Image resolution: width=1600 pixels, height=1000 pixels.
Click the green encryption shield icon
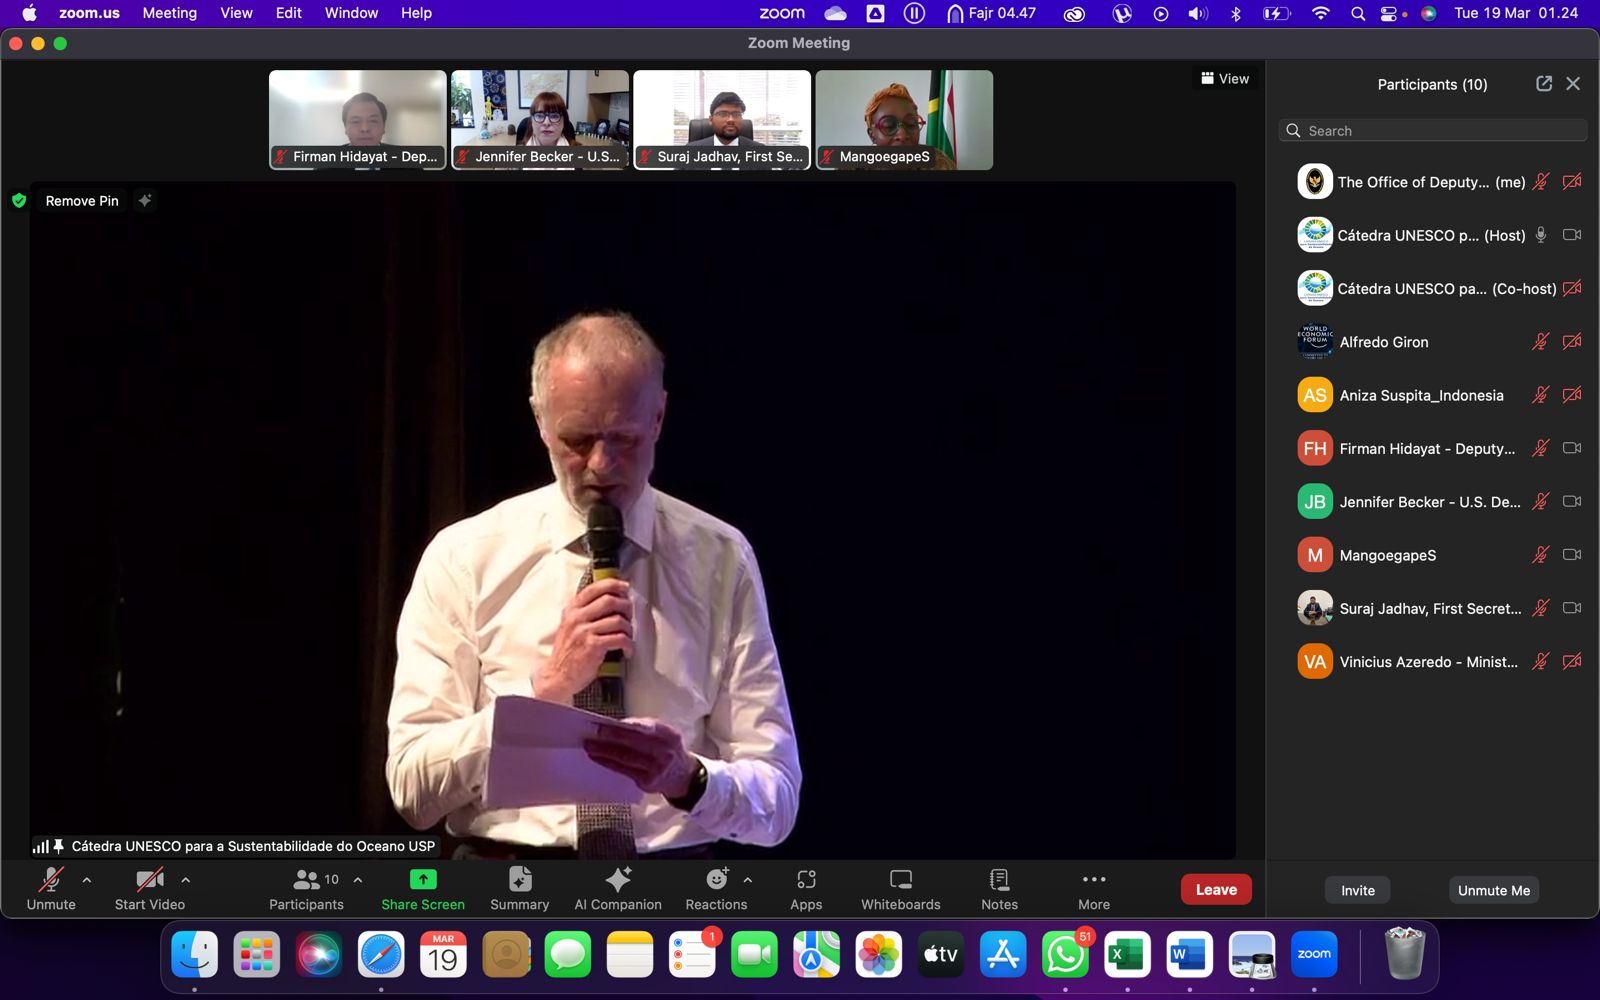[x=19, y=201]
